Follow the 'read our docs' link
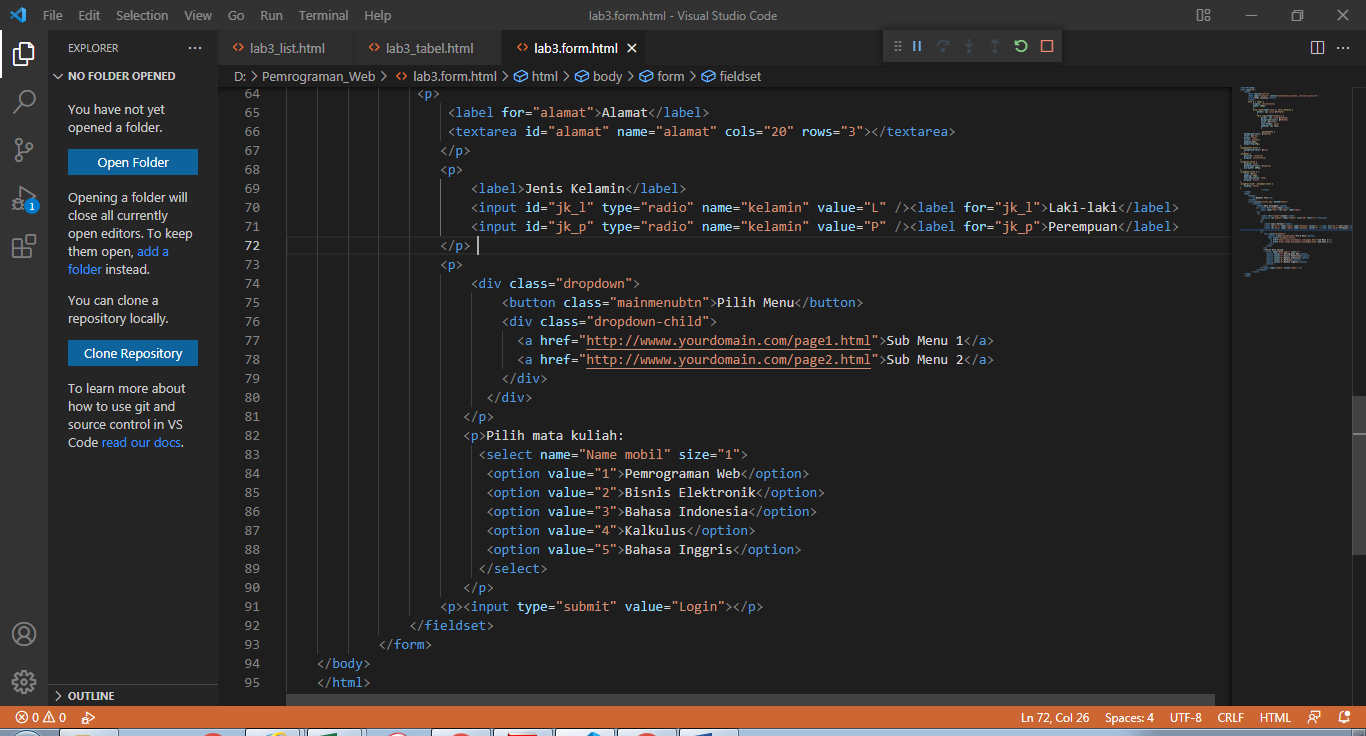1366x736 pixels. (141, 442)
